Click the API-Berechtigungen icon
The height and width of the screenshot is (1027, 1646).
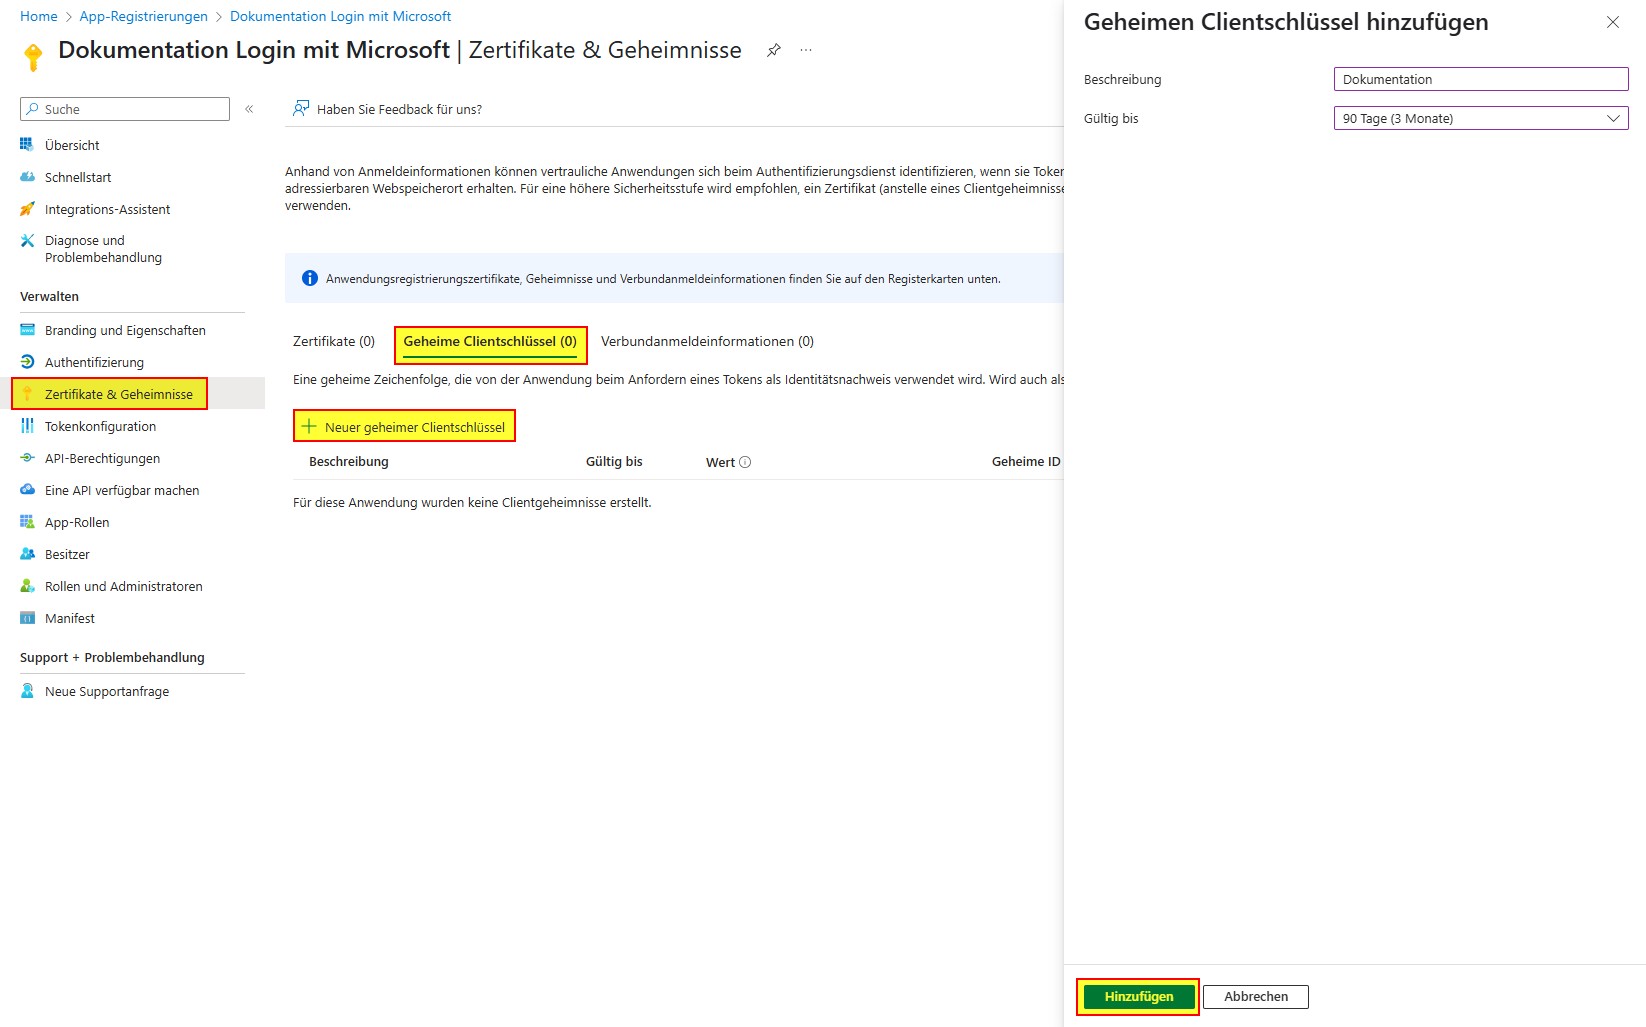27,458
